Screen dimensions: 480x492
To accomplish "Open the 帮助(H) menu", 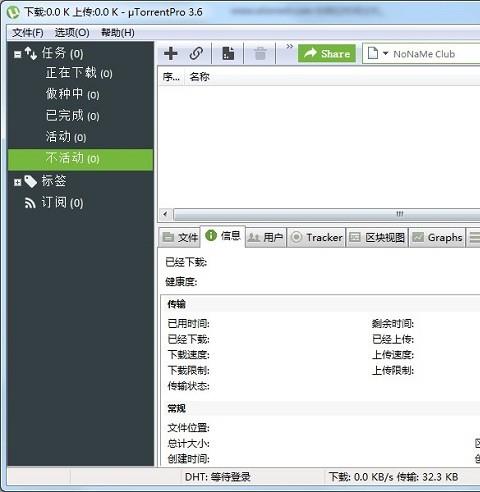I will pyautogui.click(x=118, y=33).
